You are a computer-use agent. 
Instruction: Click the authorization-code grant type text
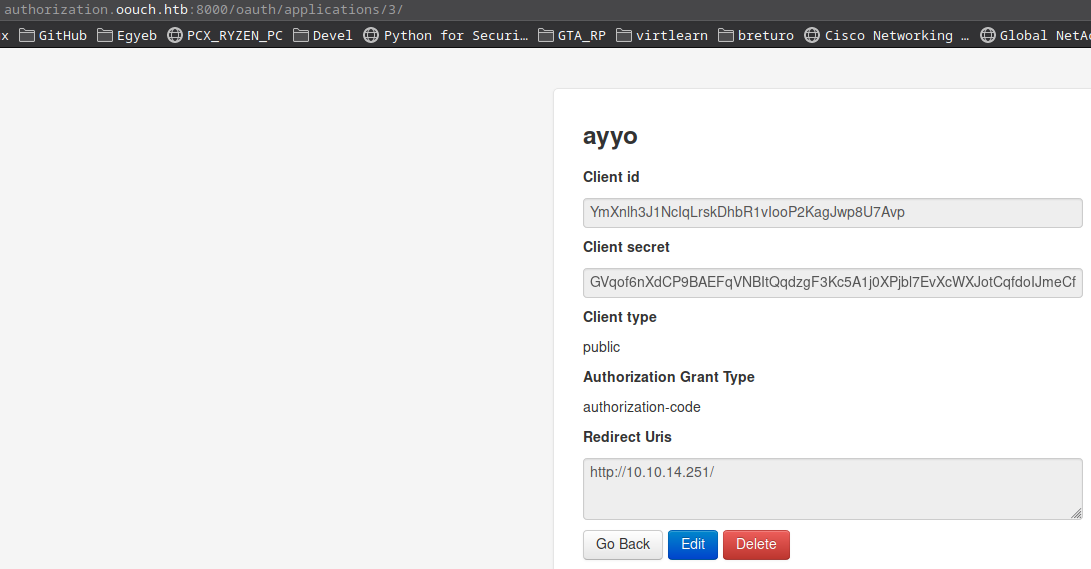641,407
